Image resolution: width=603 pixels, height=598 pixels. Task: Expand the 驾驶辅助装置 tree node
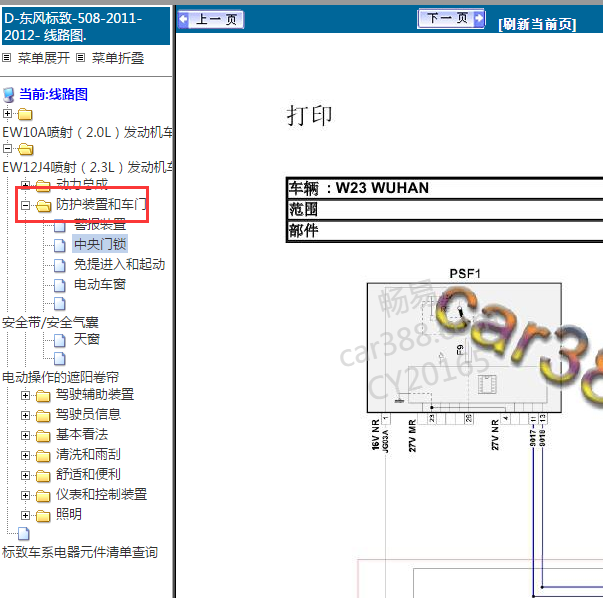click(25, 395)
